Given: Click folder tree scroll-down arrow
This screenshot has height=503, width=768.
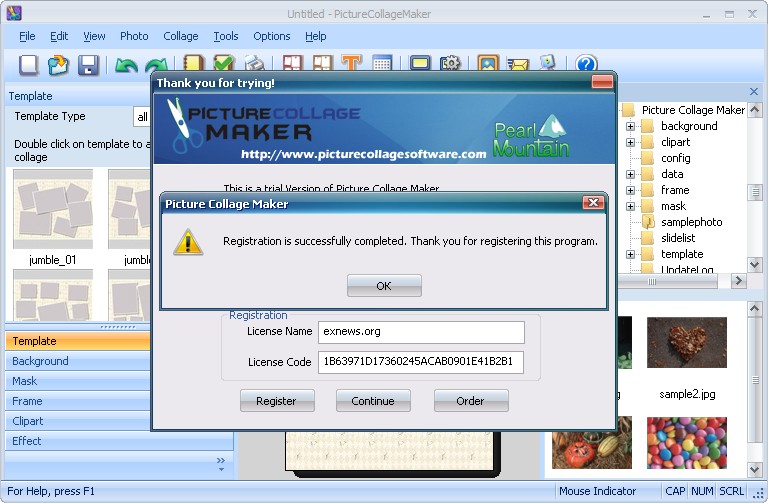Looking at the screenshot, I should coord(755,265).
